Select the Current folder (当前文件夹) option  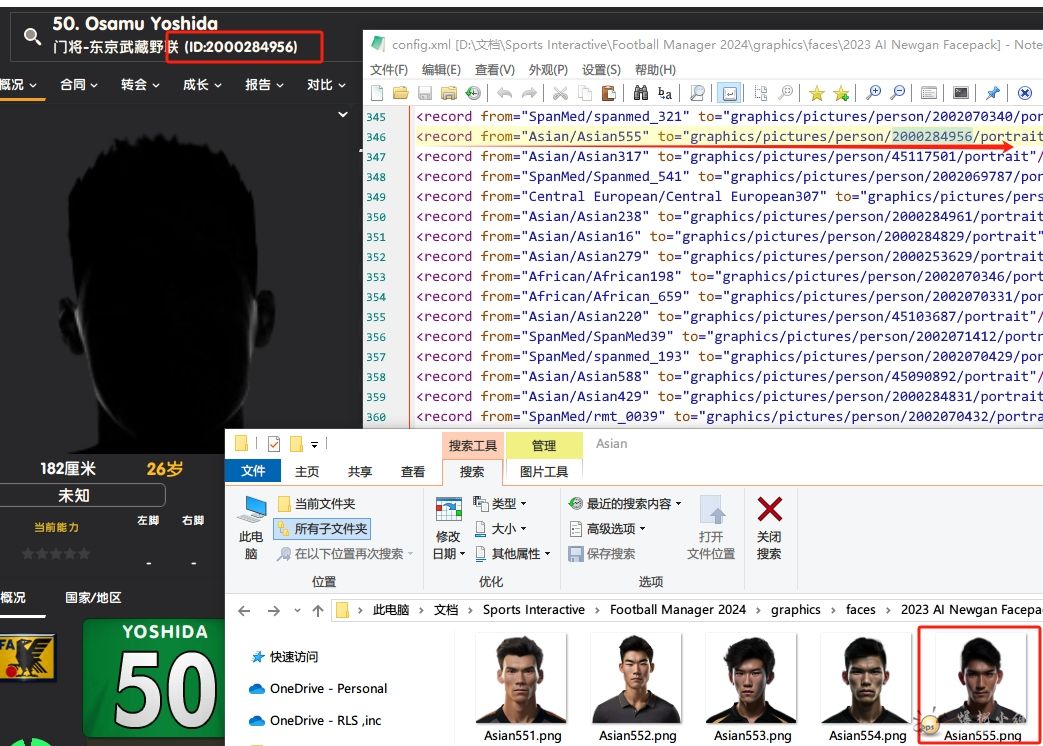316,504
